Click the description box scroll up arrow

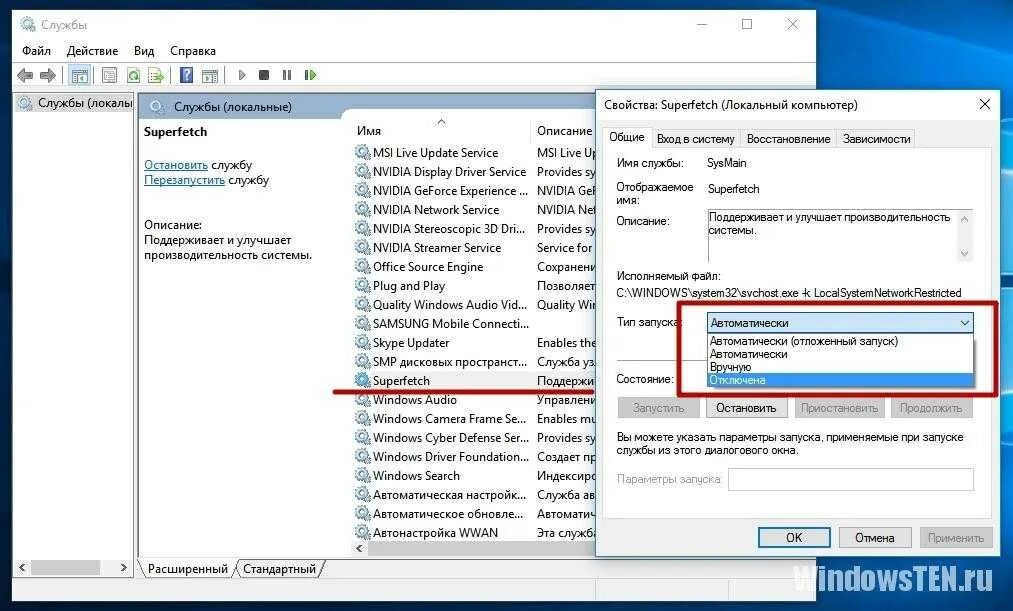coord(964,219)
